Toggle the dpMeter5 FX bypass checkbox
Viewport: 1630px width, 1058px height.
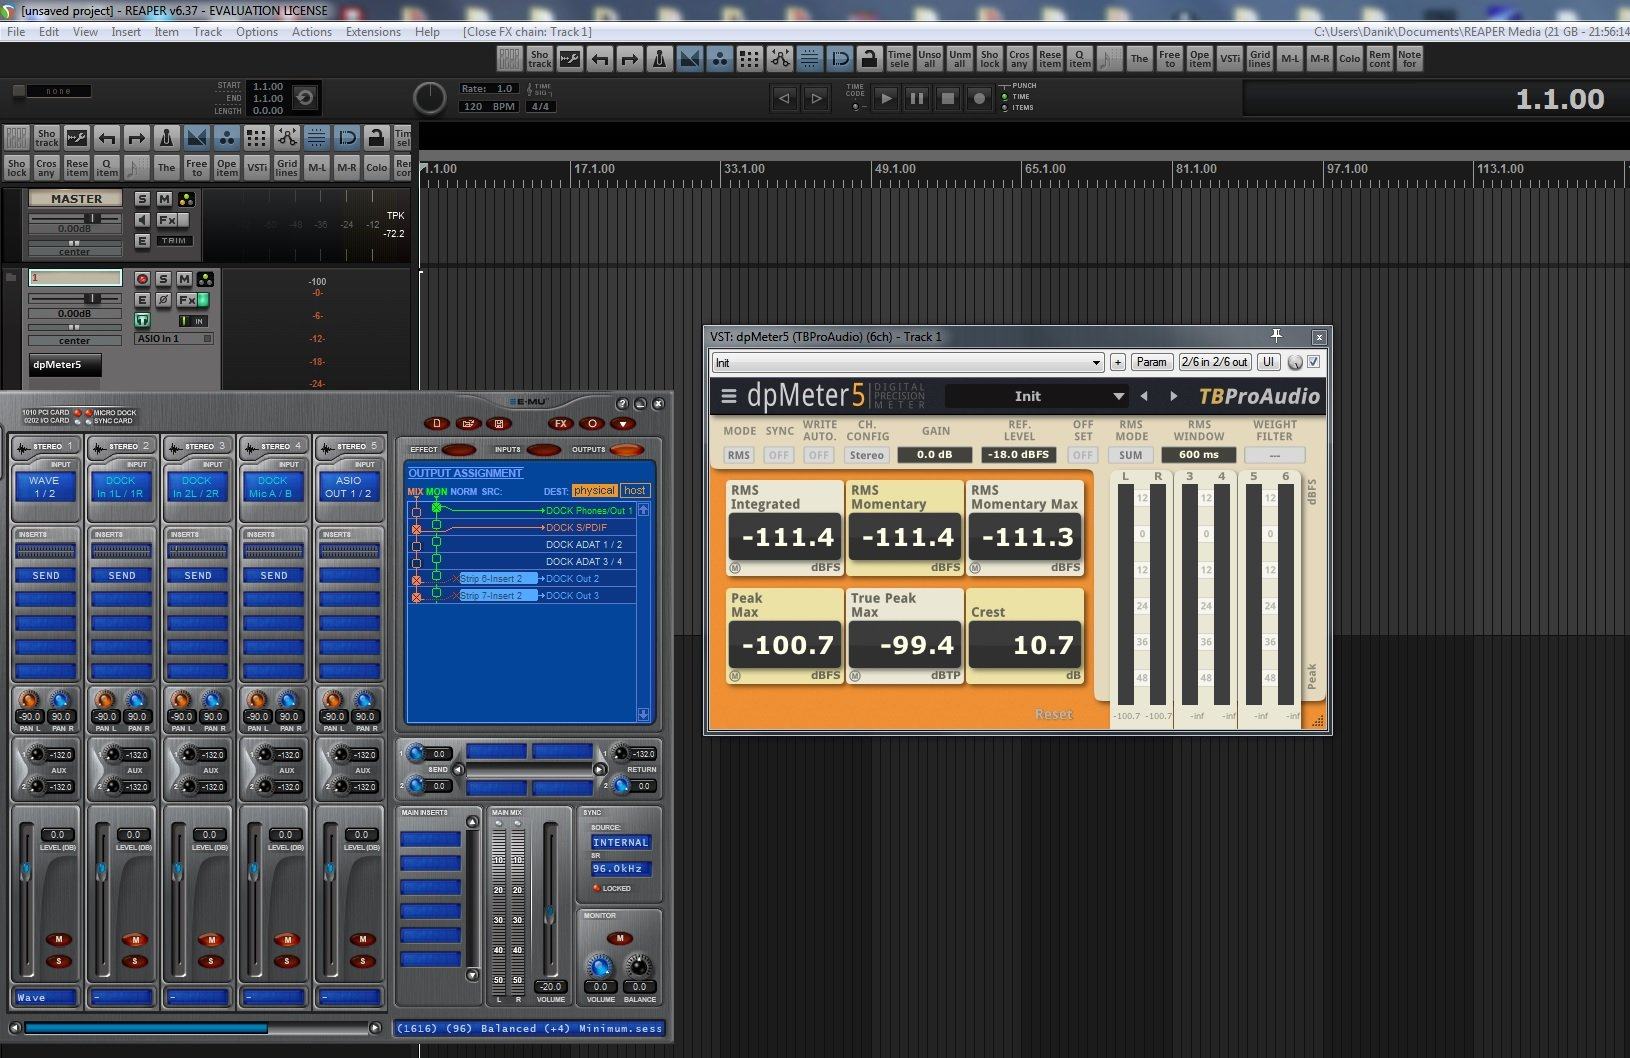1313,362
